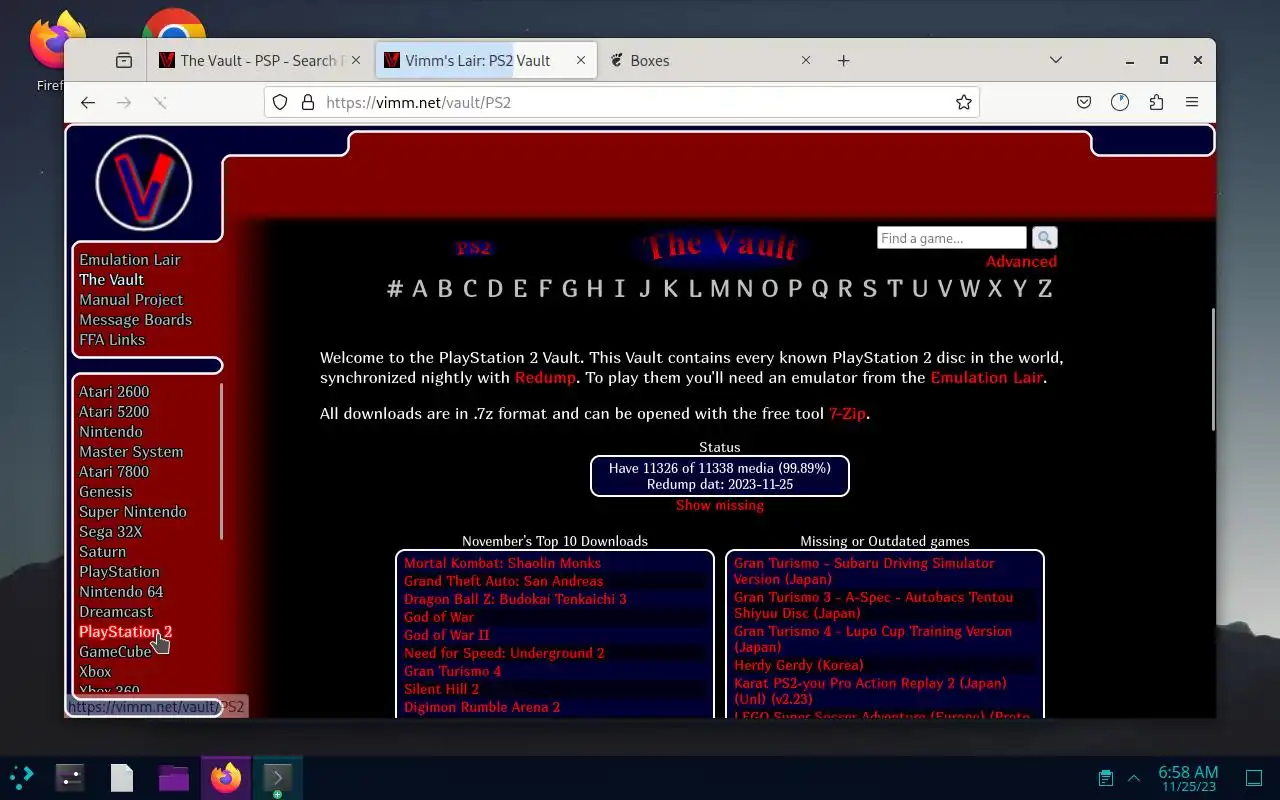Close the Vimm's Lair PS2 Vault tab

click(x=581, y=61)
